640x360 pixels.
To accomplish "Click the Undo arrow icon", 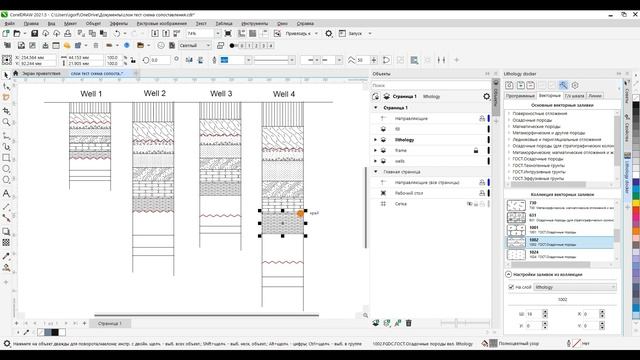I will [117, 33].
